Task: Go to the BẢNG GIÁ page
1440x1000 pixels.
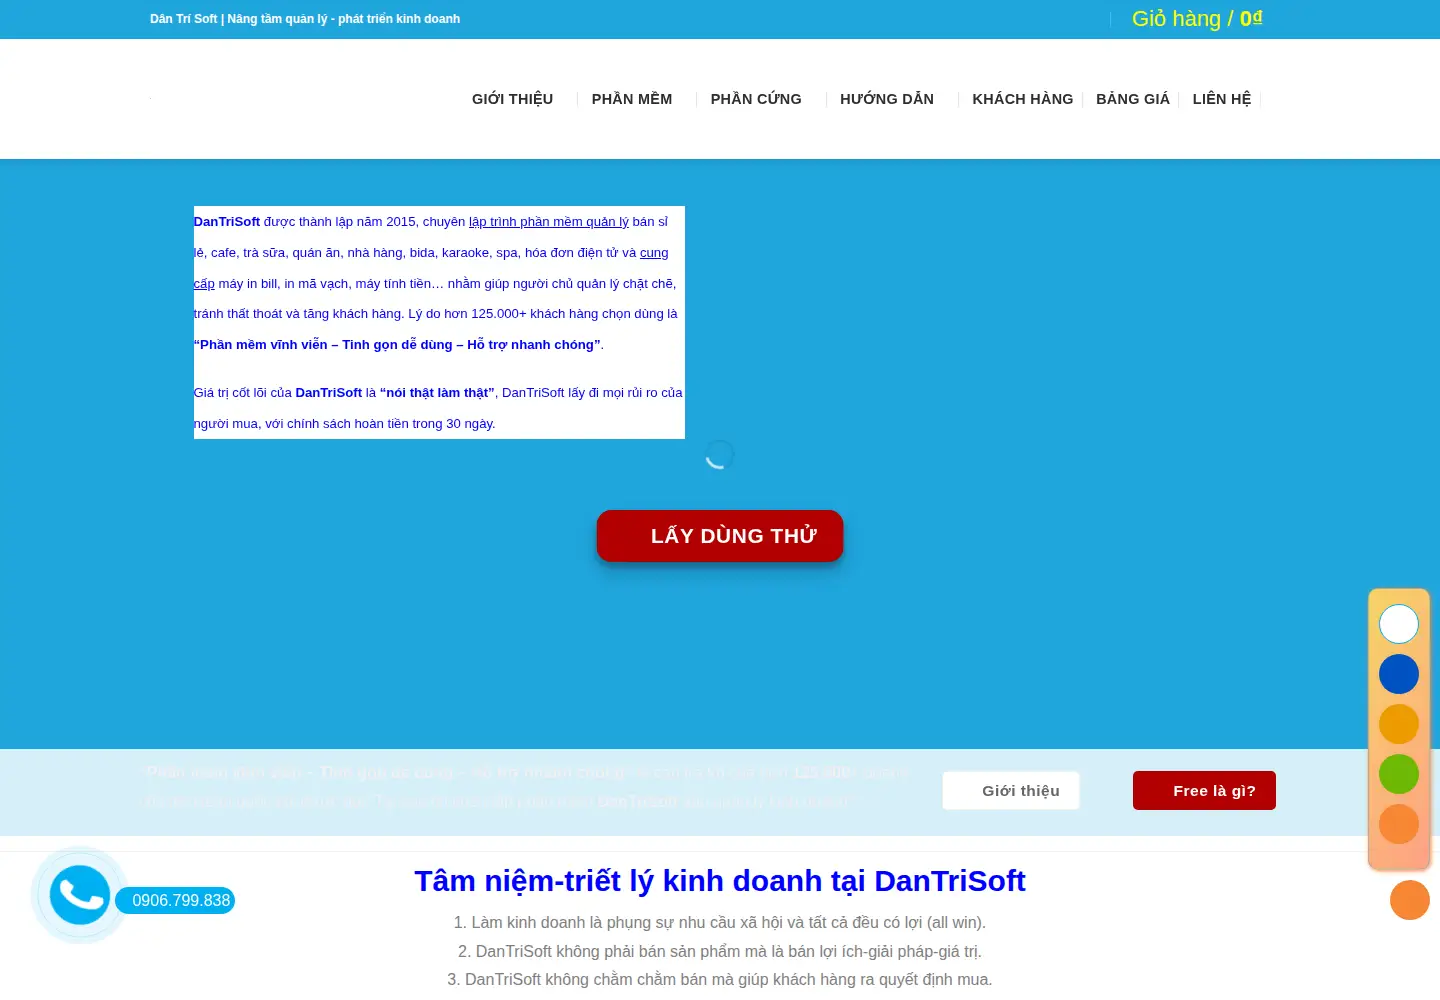Action: [x=1133, y=99]
